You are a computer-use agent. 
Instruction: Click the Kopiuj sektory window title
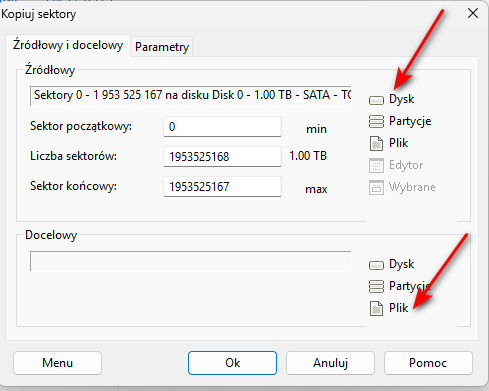[39, 14]
